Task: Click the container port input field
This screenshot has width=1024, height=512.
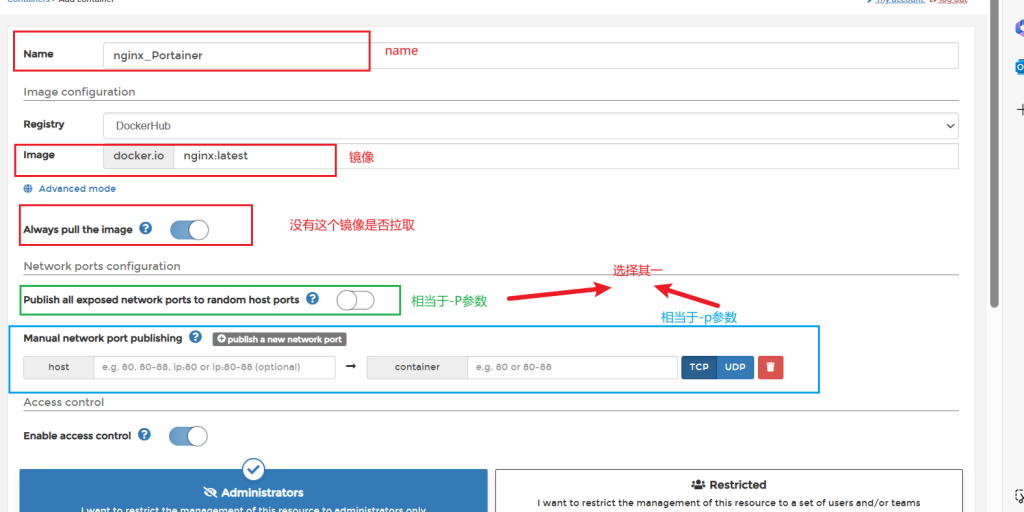Action: [572, 367]
